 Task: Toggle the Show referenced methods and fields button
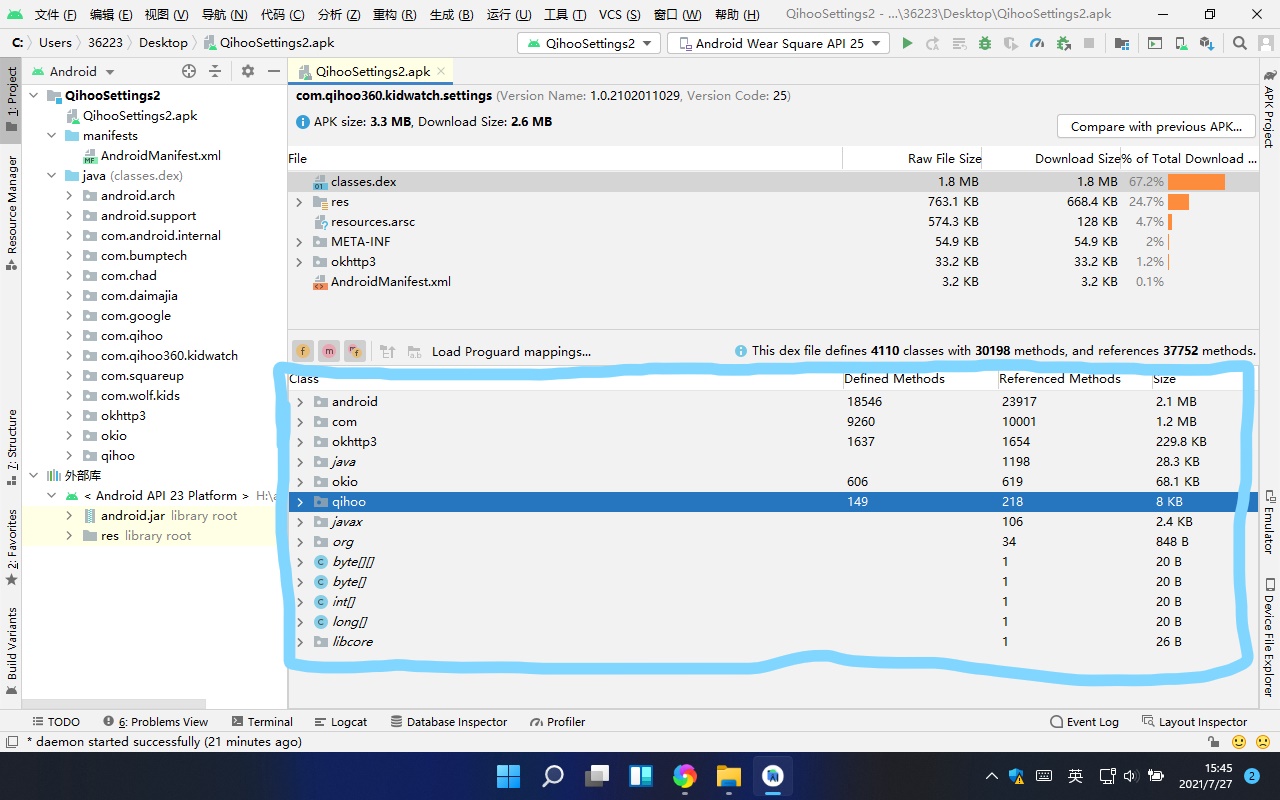355,351
